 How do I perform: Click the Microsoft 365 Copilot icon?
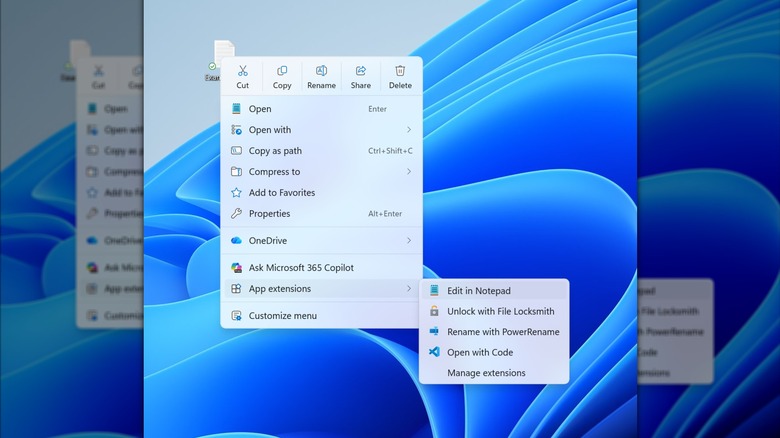(x=236, y=268)
